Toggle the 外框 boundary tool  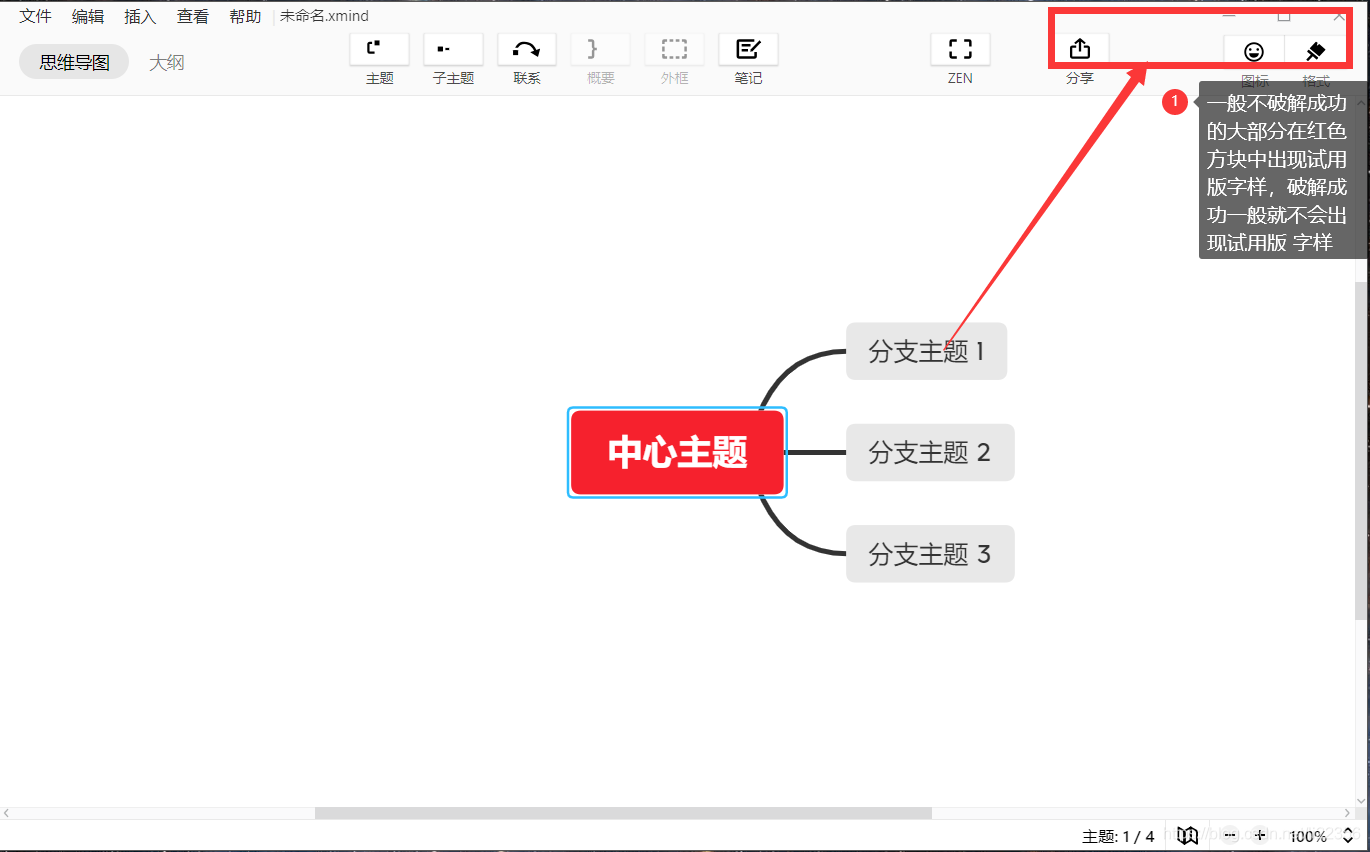(674, 48)
